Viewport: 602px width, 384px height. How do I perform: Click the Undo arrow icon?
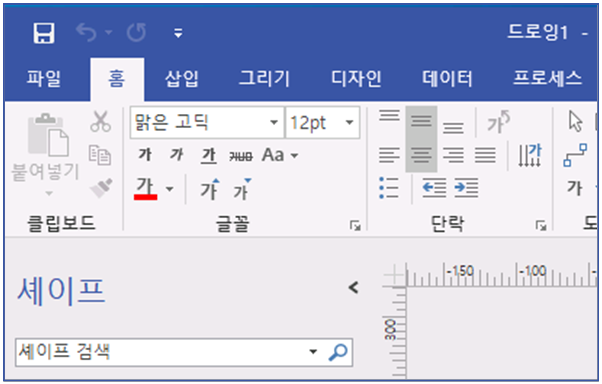86,32
